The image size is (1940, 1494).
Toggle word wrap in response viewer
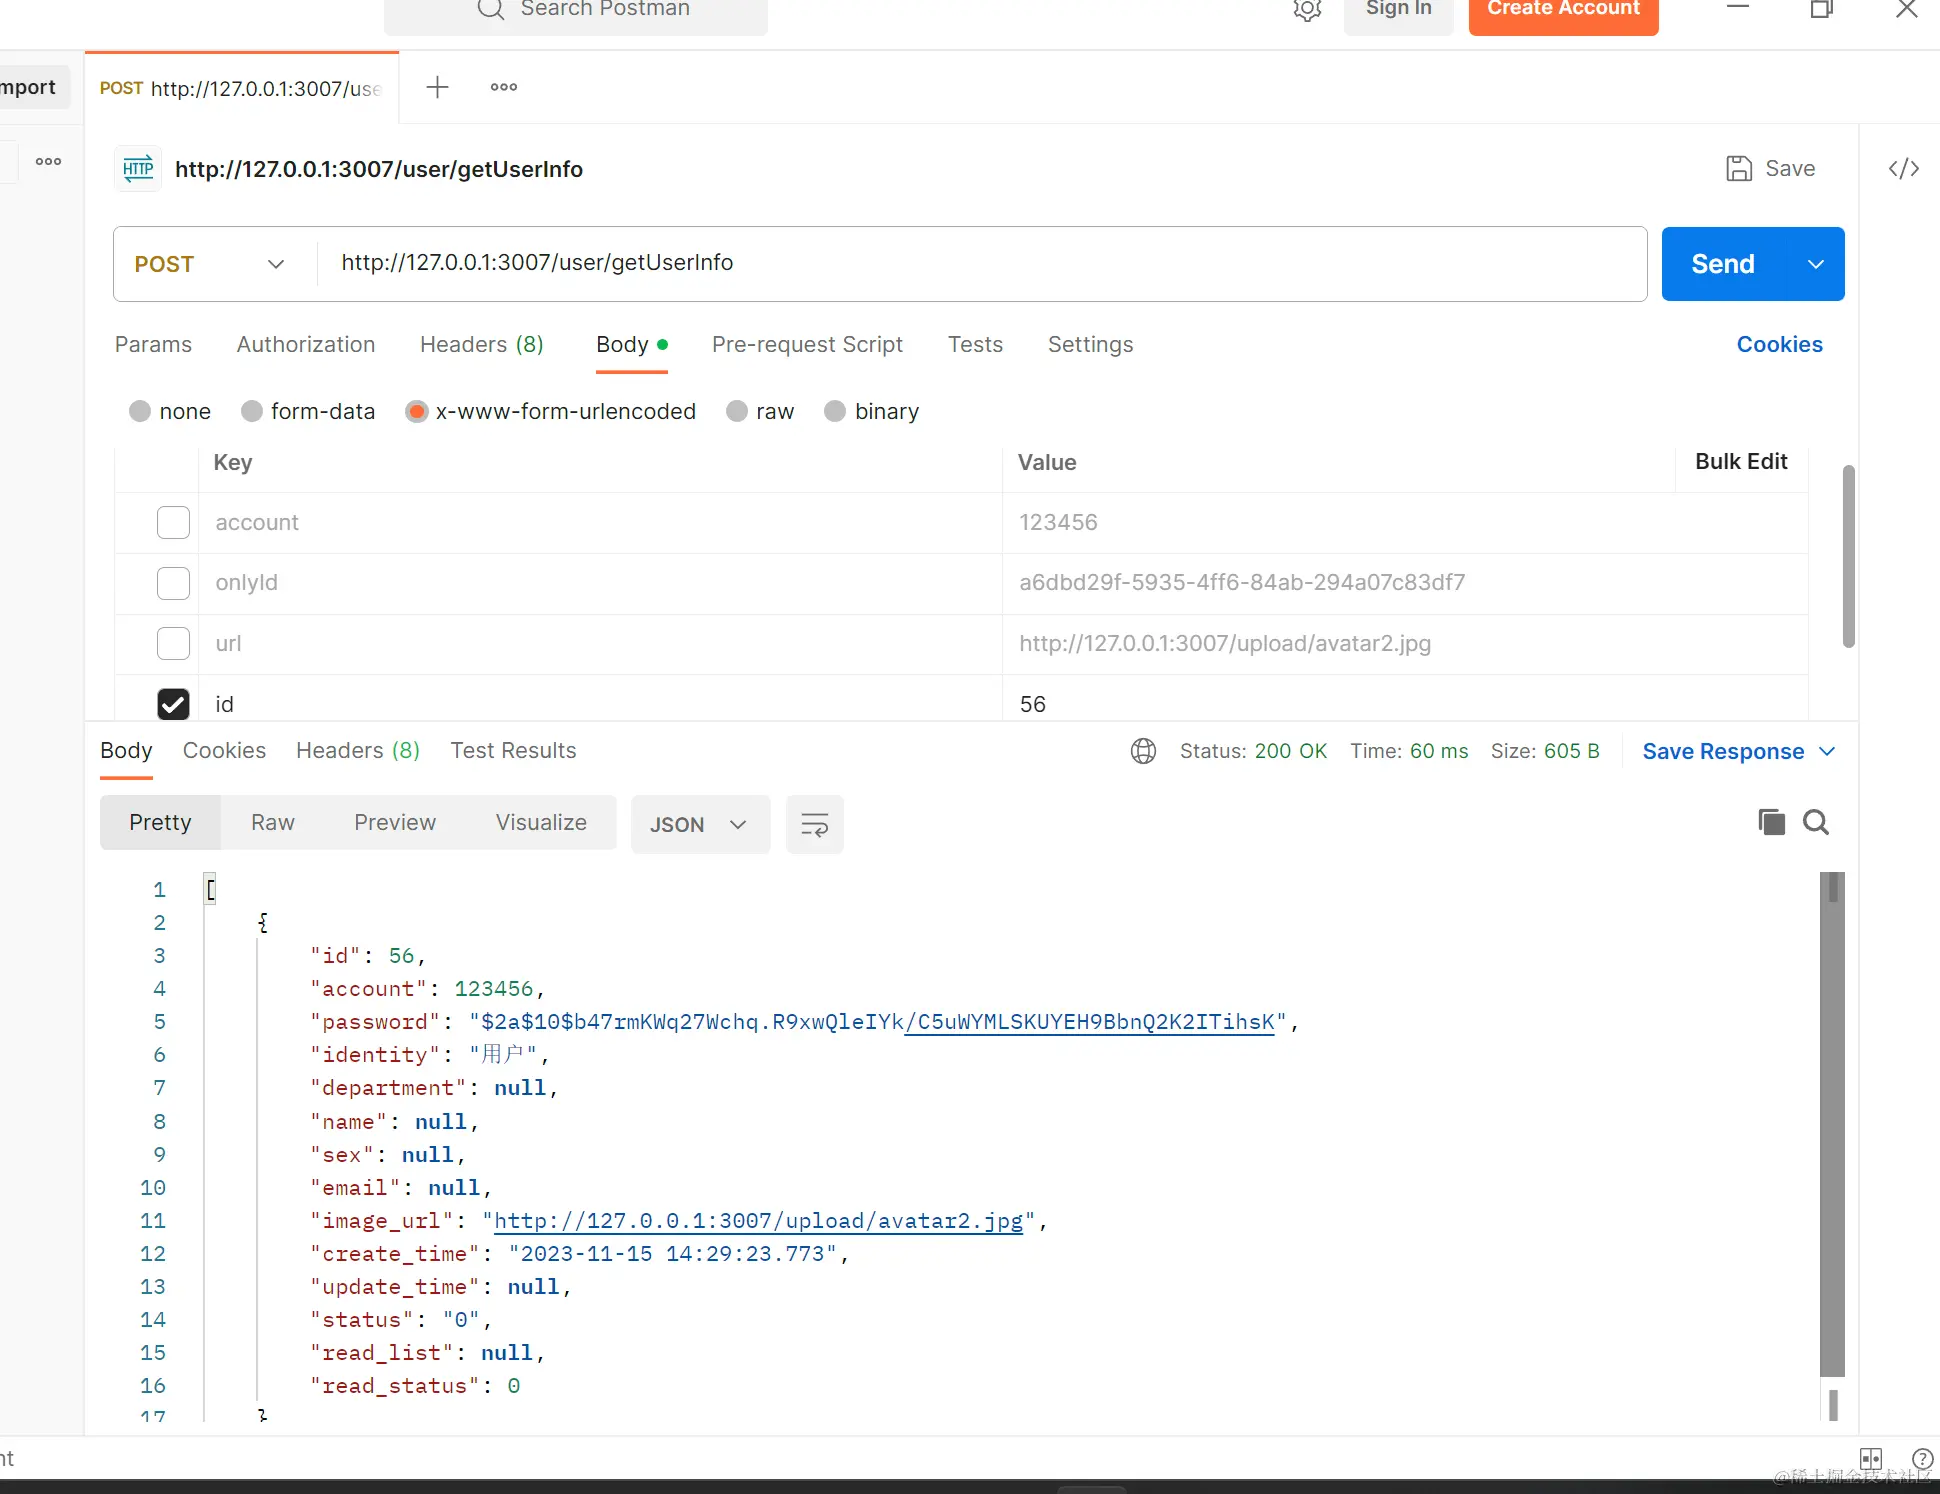pos(814,824)
